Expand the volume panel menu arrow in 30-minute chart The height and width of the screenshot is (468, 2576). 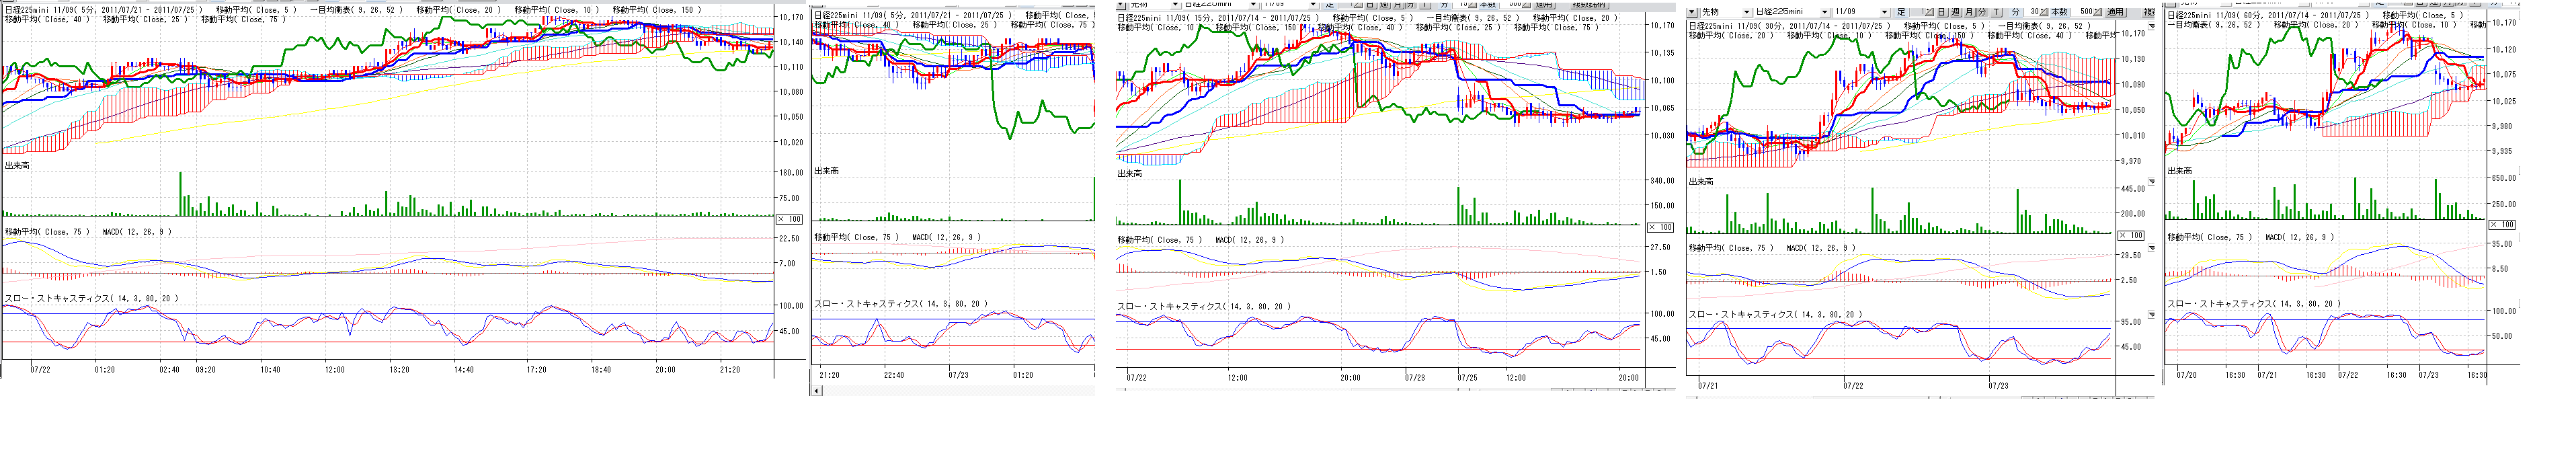click(x=2151, y=183)
